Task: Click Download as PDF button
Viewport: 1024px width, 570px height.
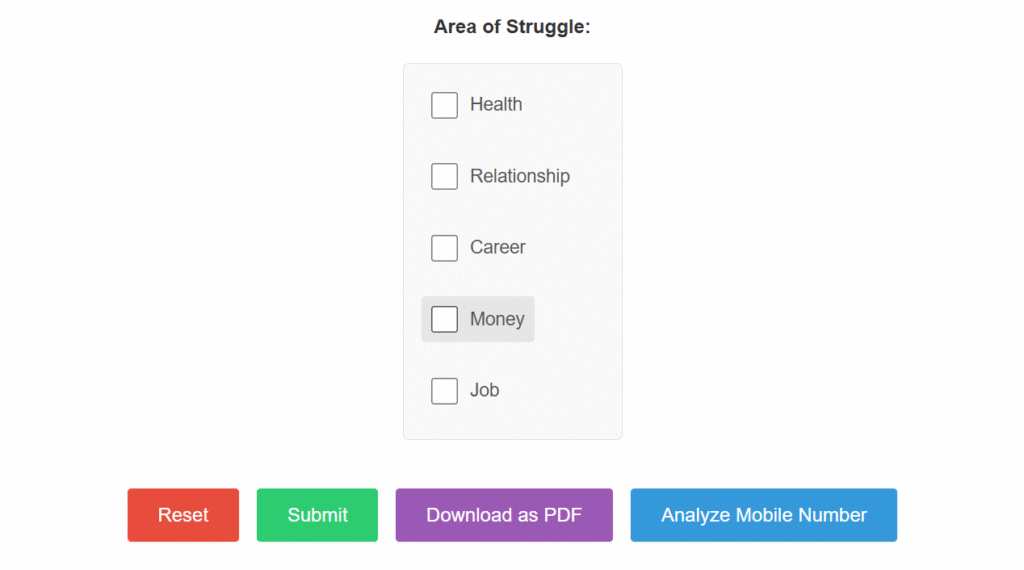Action: tap(504, 515)
